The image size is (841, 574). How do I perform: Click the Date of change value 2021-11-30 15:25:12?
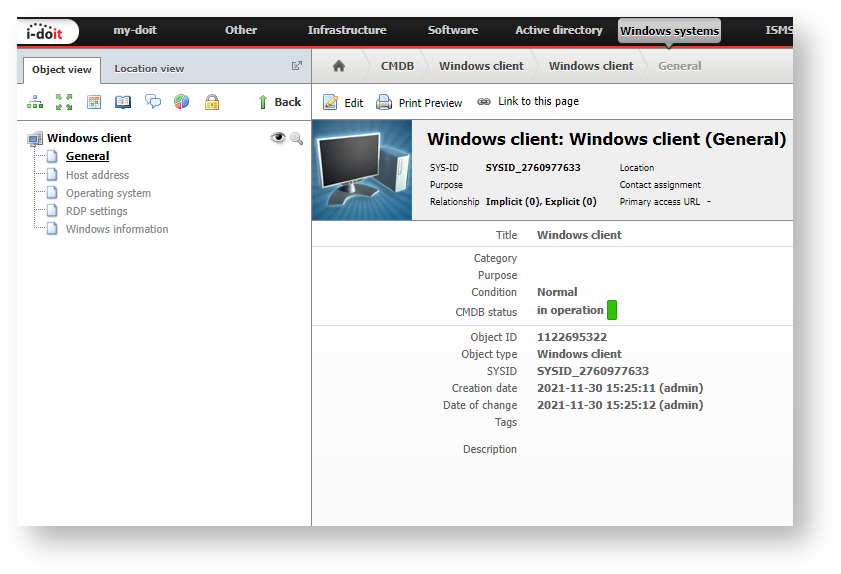[620, 405]
